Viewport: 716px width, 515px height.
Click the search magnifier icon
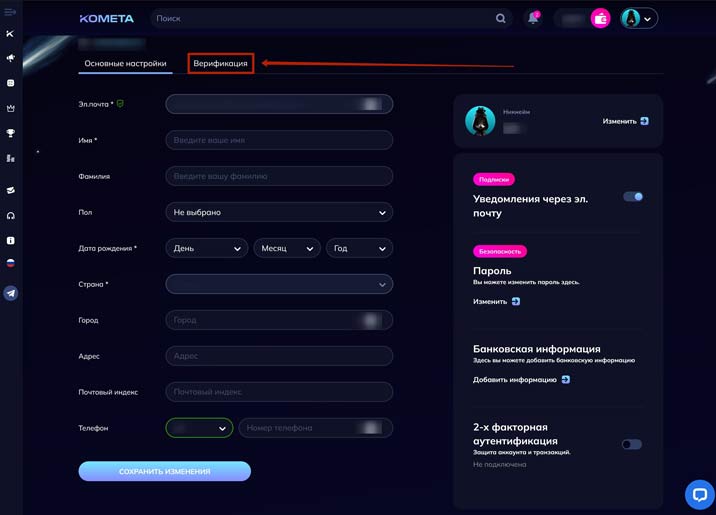501,18
